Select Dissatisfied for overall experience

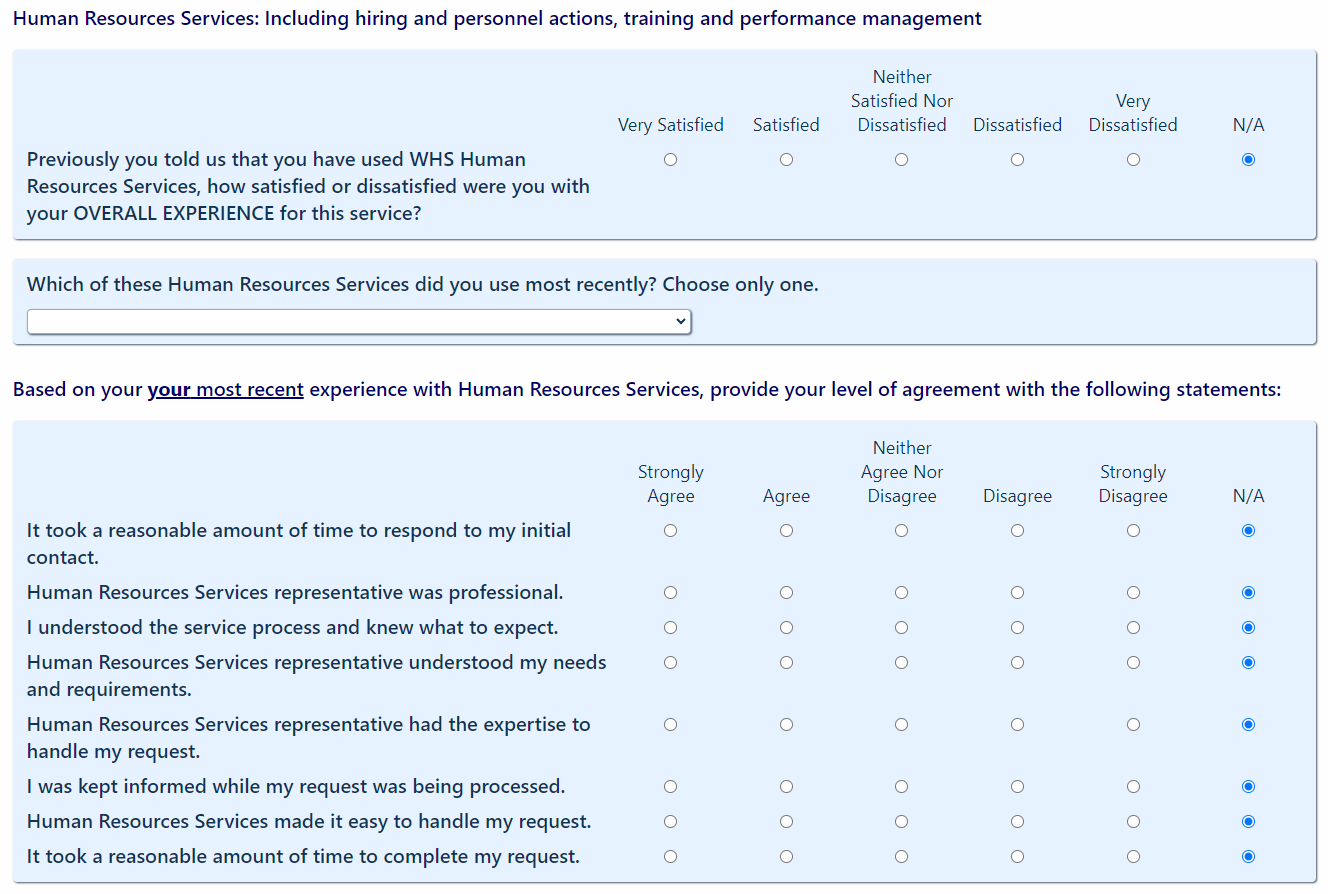coord(1017,160)
